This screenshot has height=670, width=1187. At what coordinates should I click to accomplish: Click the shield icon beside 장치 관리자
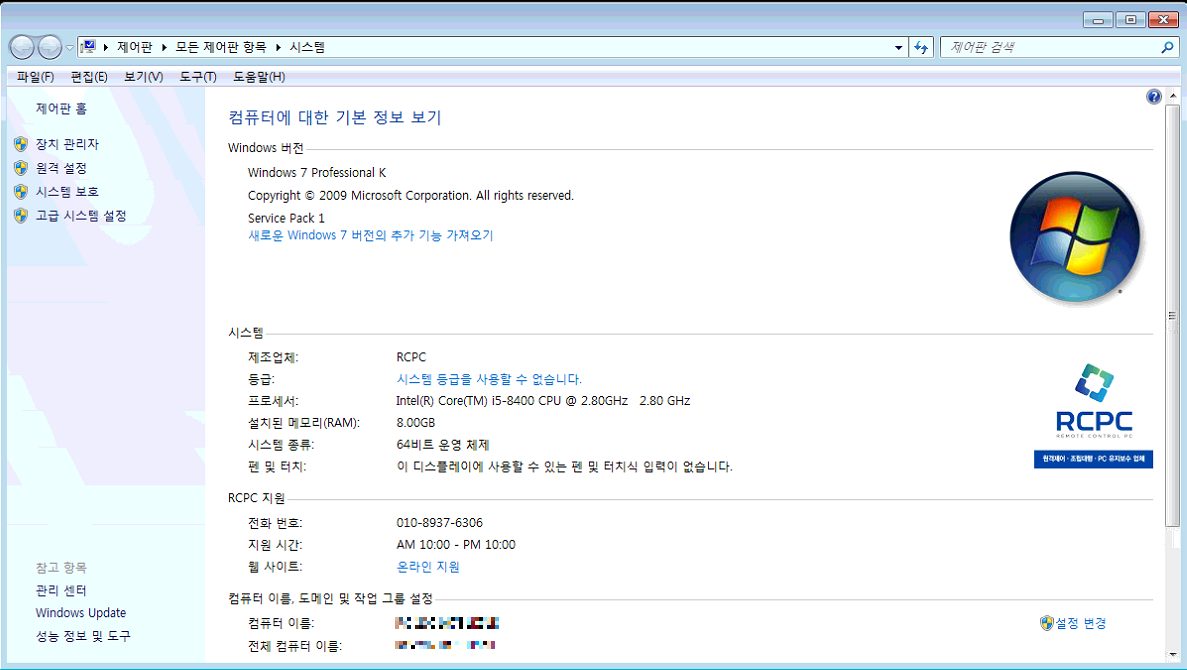coord(21,144)
